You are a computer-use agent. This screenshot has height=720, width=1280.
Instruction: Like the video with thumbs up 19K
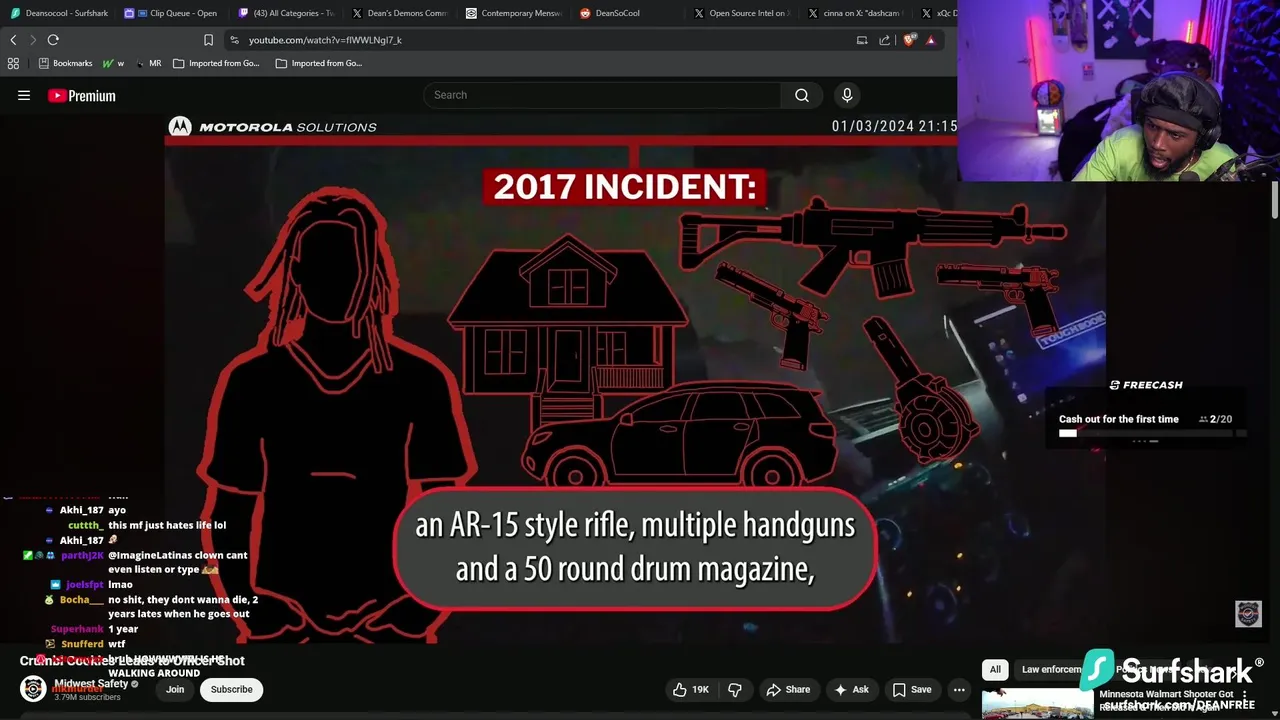click(x=691, y=689)
